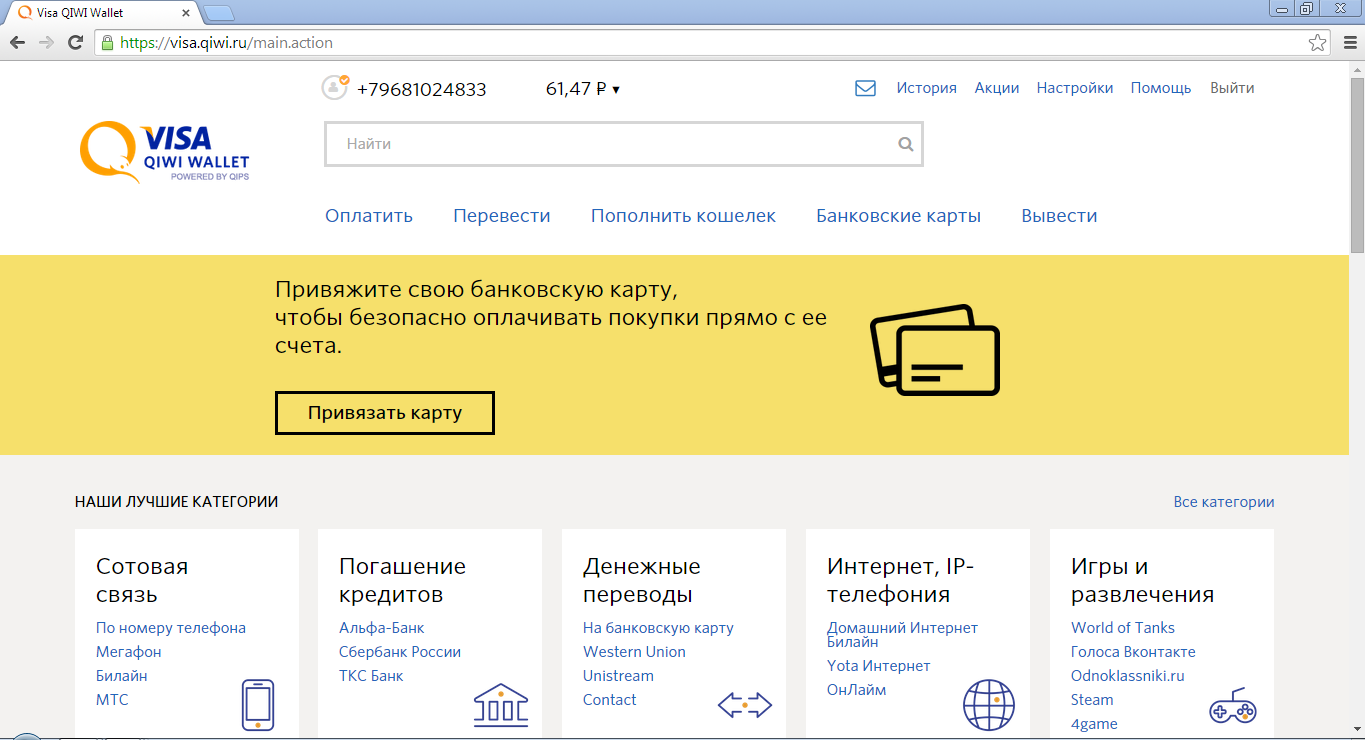Open the Денежные переводы category heading

(642, 580)
